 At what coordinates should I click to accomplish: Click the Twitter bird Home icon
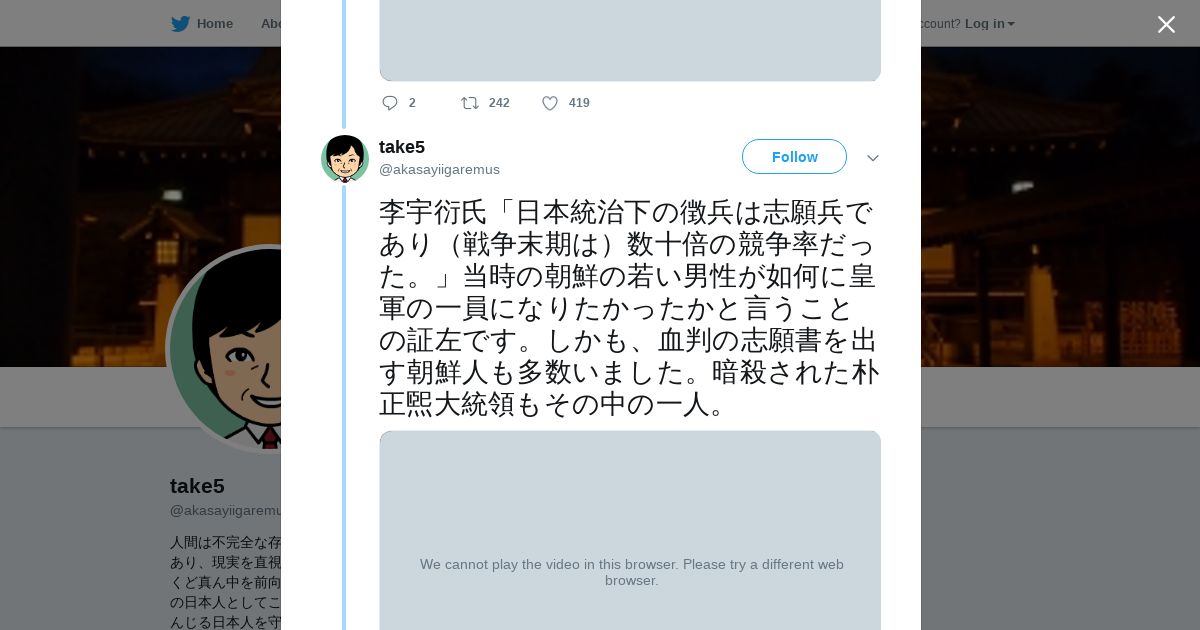pyautogui.click(x=180, y=24)
